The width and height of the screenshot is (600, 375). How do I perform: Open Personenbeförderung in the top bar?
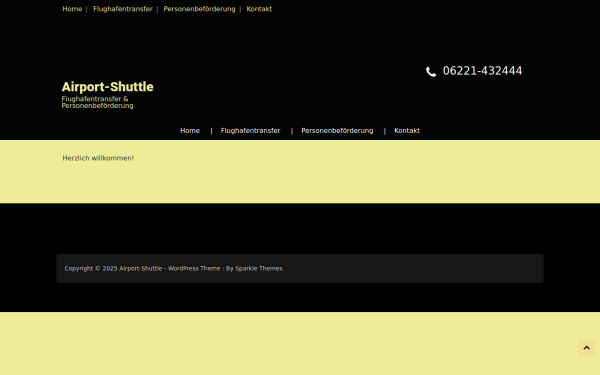pos(199,9)
